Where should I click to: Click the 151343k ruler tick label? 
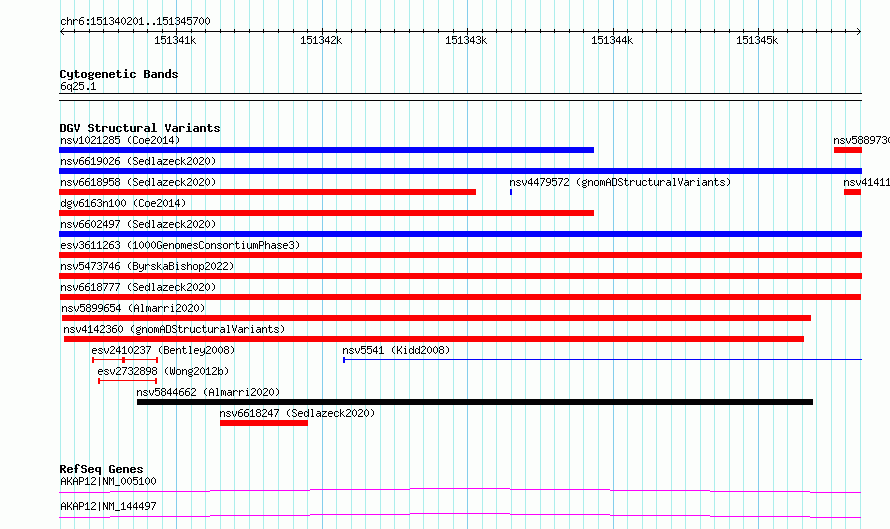point(466,40)
